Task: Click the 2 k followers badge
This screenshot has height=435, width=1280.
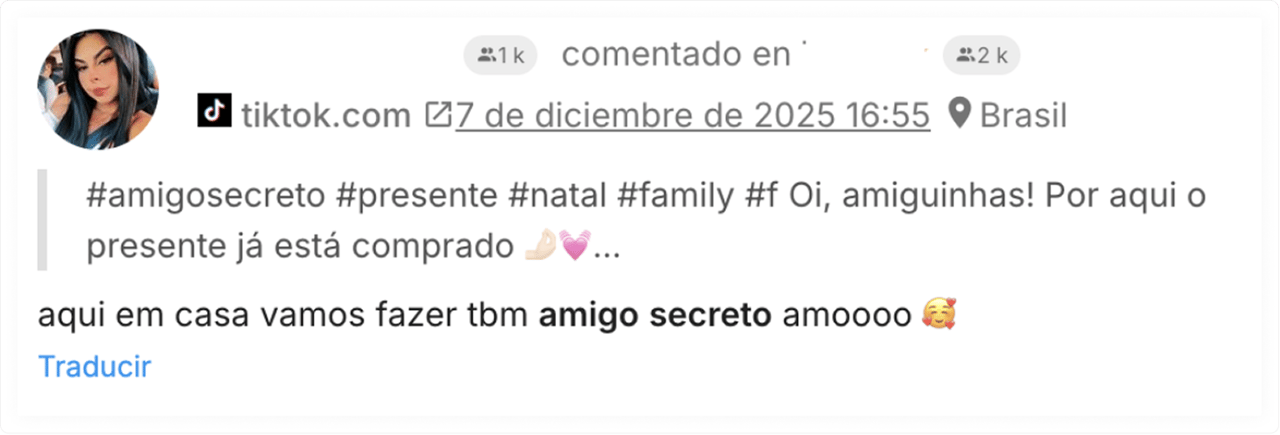Action: [982, 56]
